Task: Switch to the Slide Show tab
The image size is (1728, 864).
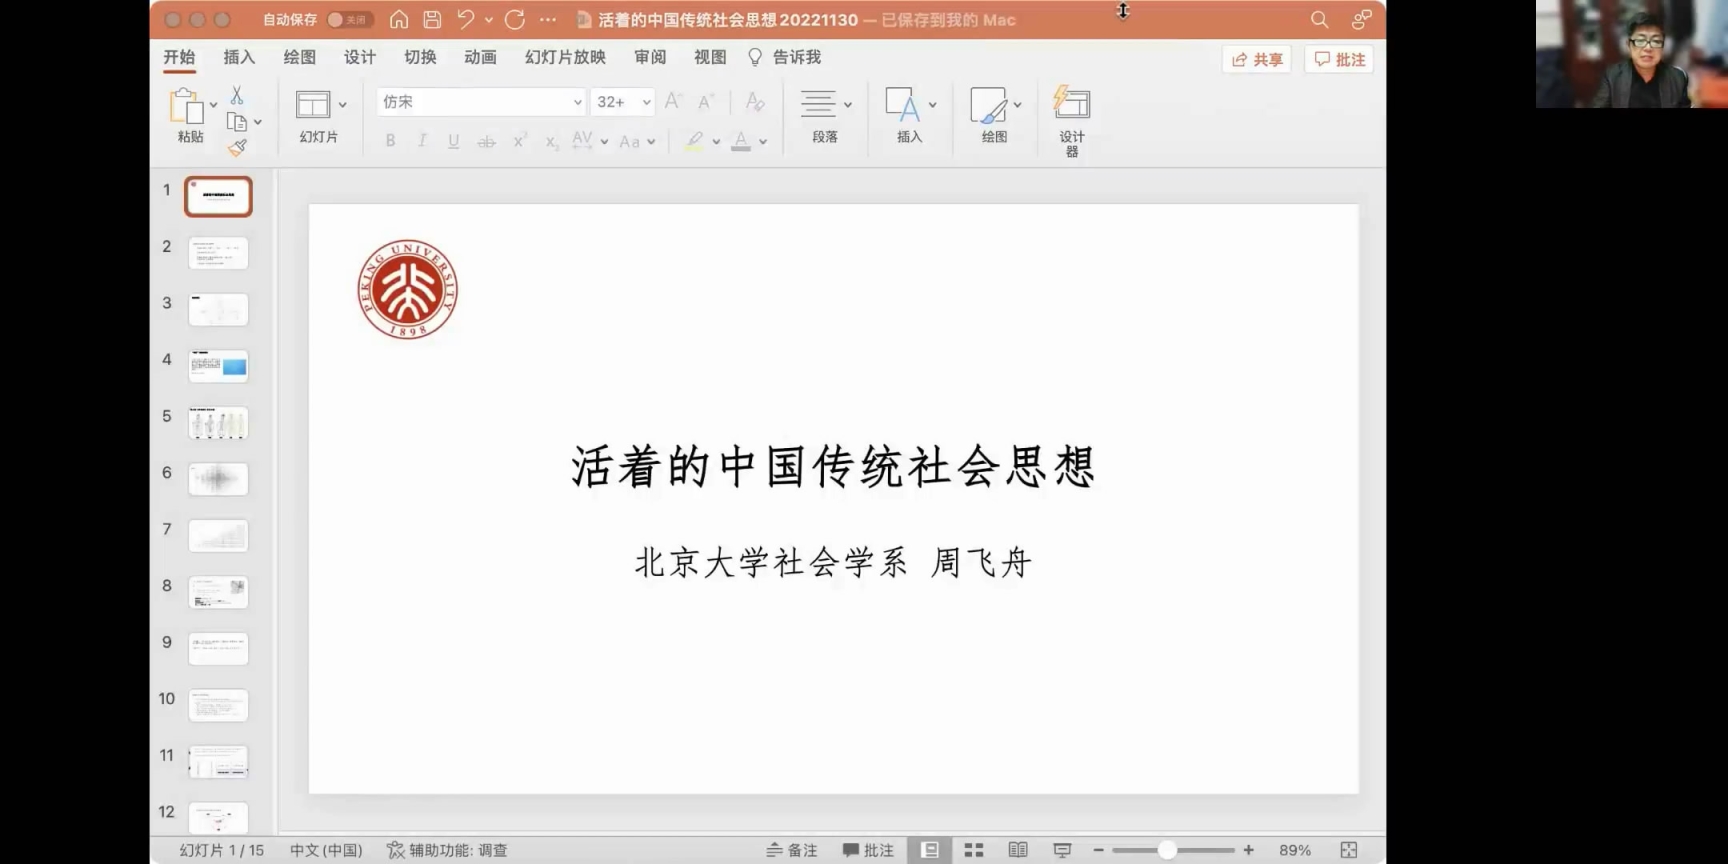Action: [x=565, y=57]
